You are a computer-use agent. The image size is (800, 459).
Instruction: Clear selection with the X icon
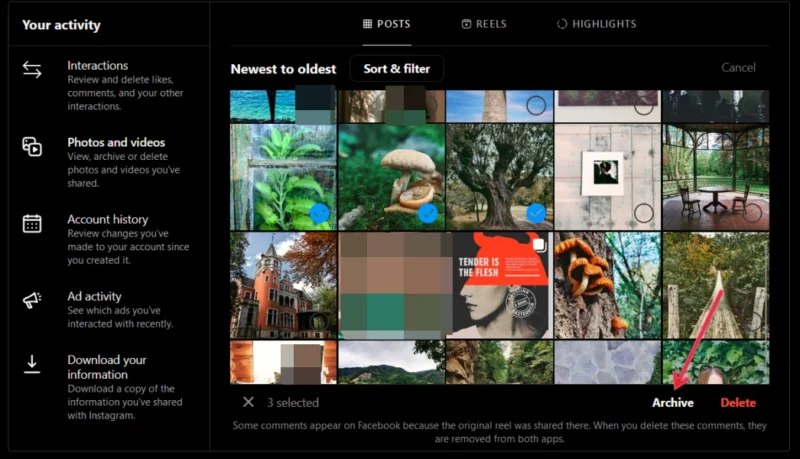(248, 402)
